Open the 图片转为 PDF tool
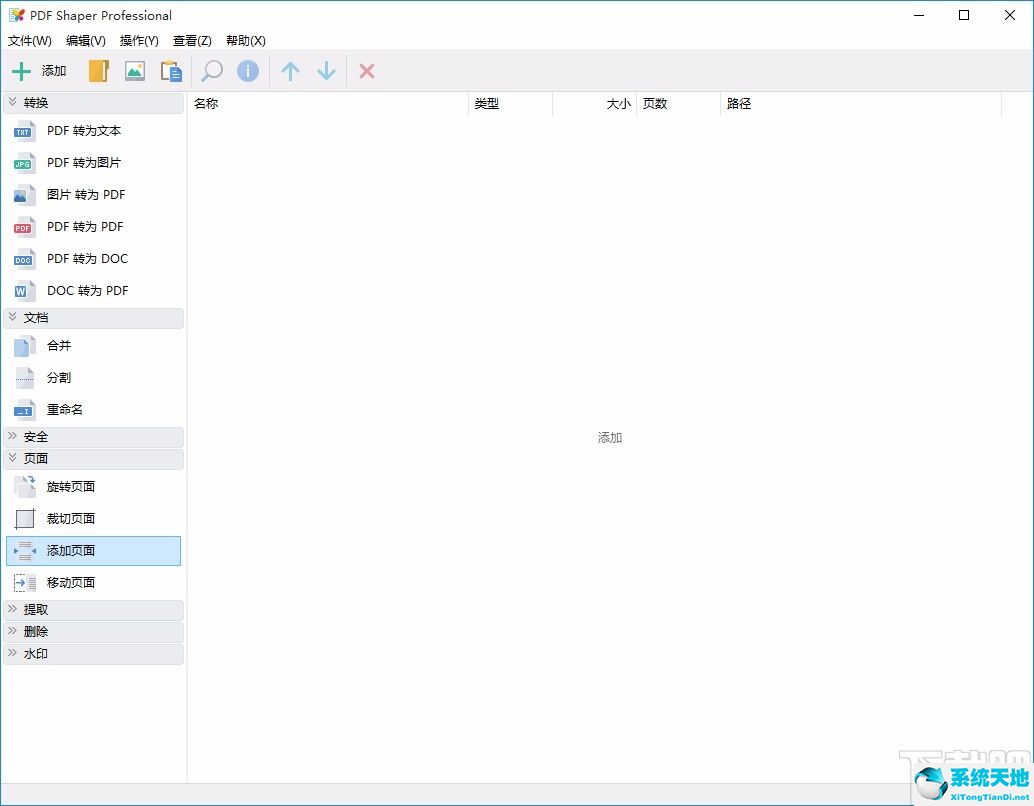1034x806 pixels. click(x=86, y=194)
